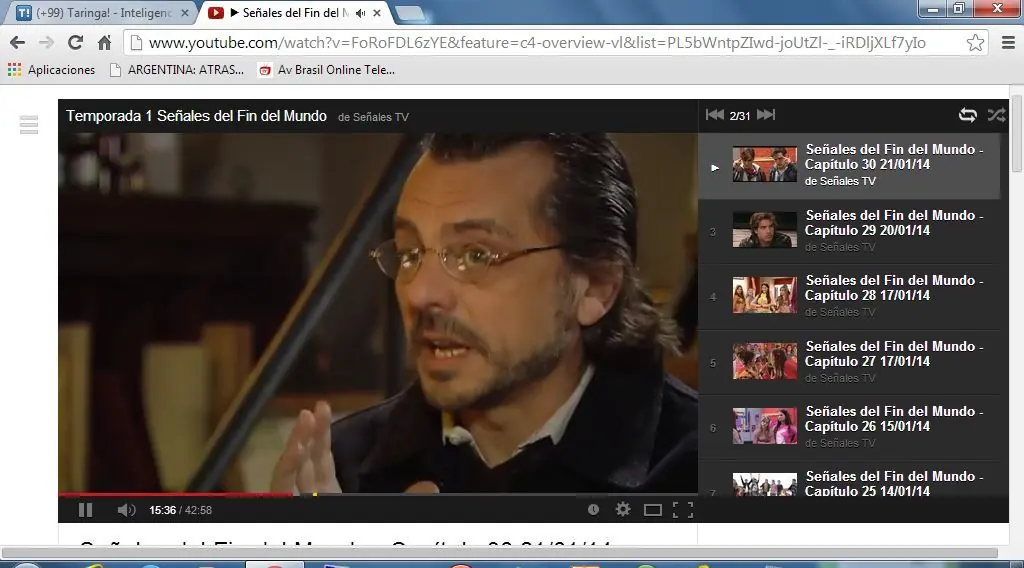The image size is (1024, 568).
Task: Skip to next video in playlist
Action: (766, 115)
